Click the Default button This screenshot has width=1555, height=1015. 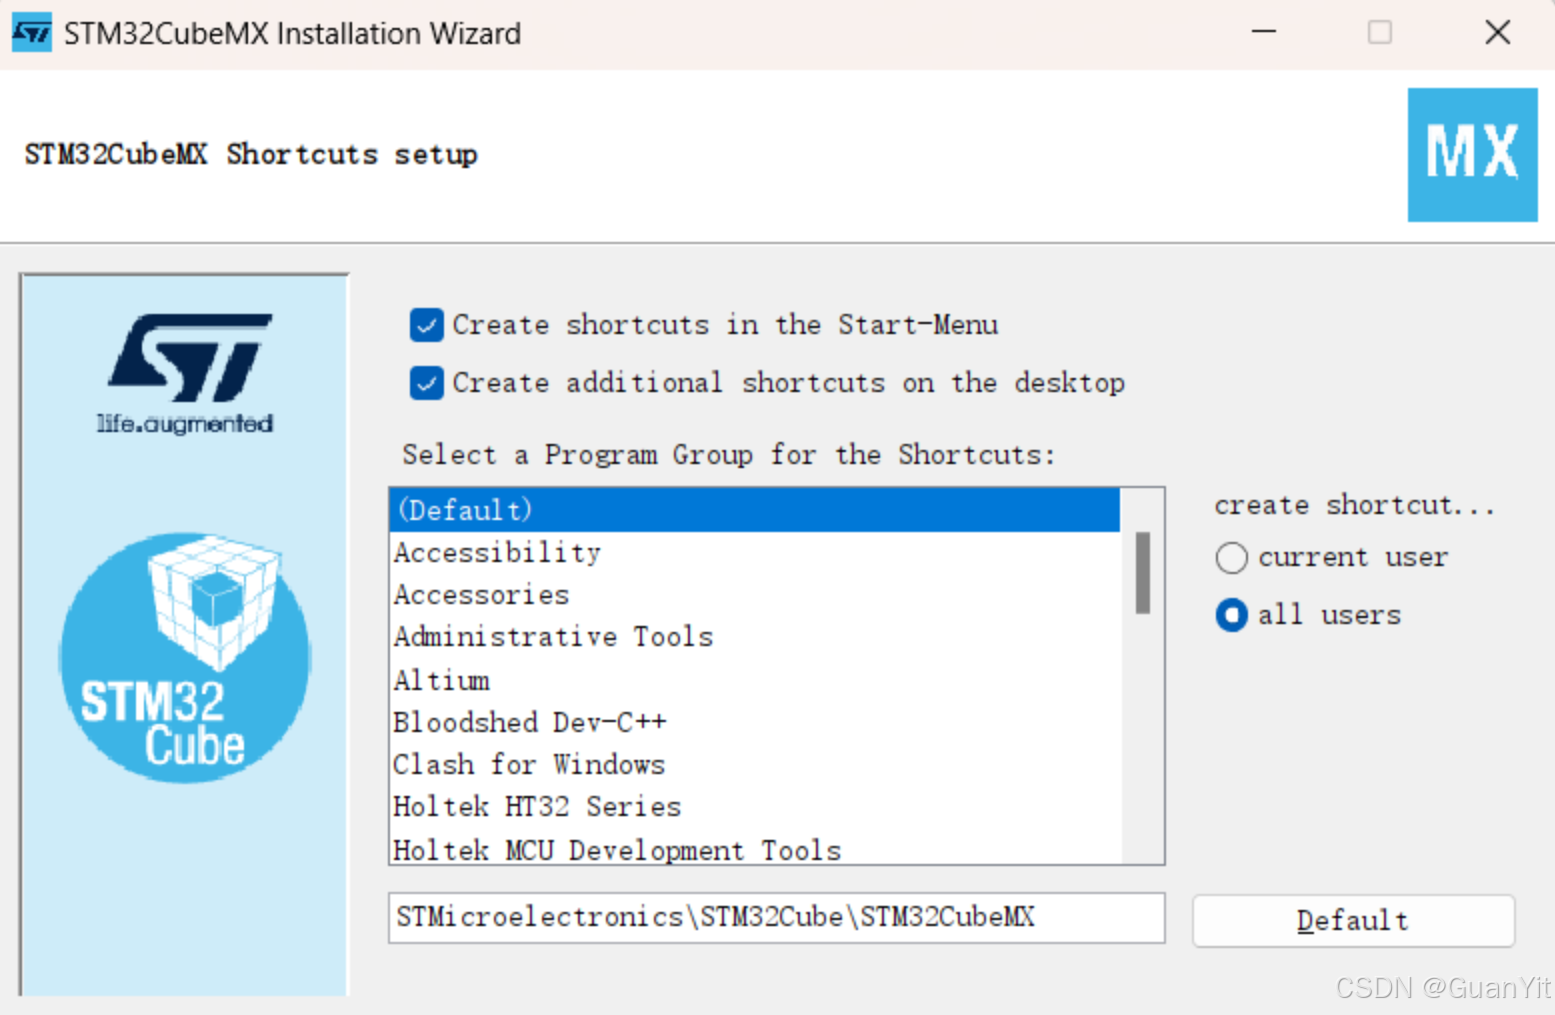1353,920
